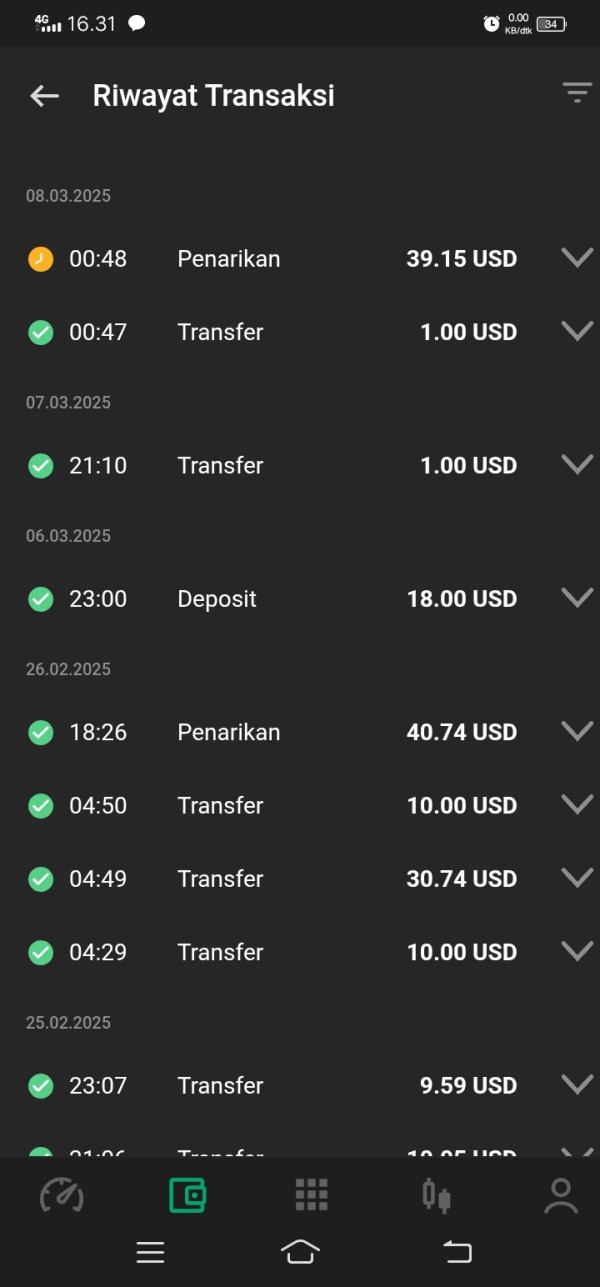Expand the 9.59 USD Transfer row

pos(577,1084)
